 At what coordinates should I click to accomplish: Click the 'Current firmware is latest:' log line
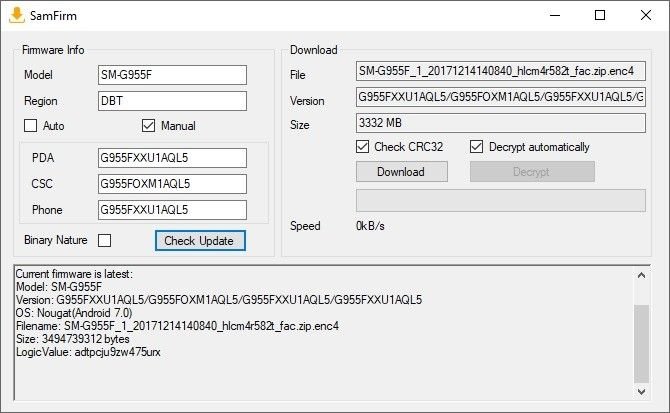point(74,274)
